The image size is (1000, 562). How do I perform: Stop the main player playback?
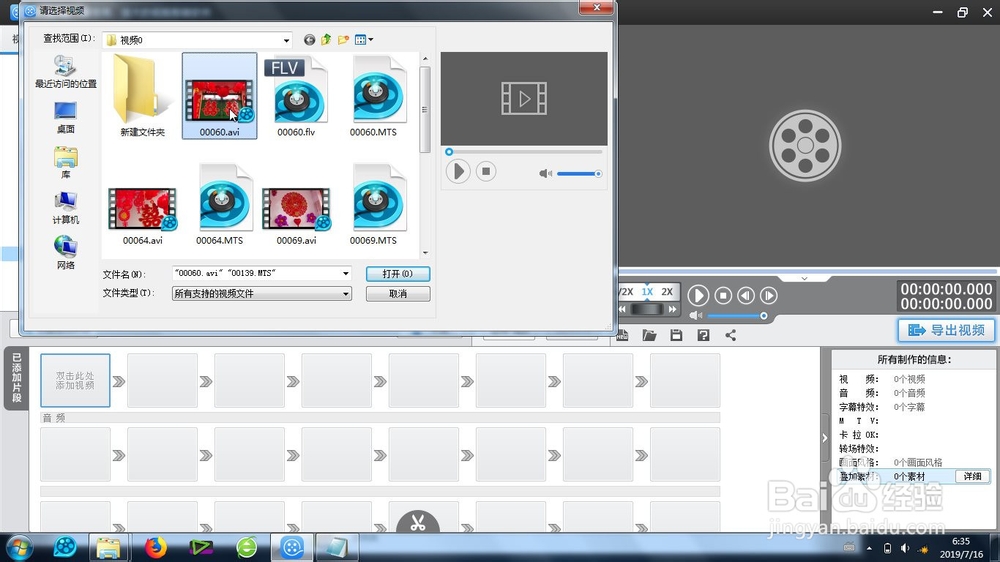coord(723,295)
